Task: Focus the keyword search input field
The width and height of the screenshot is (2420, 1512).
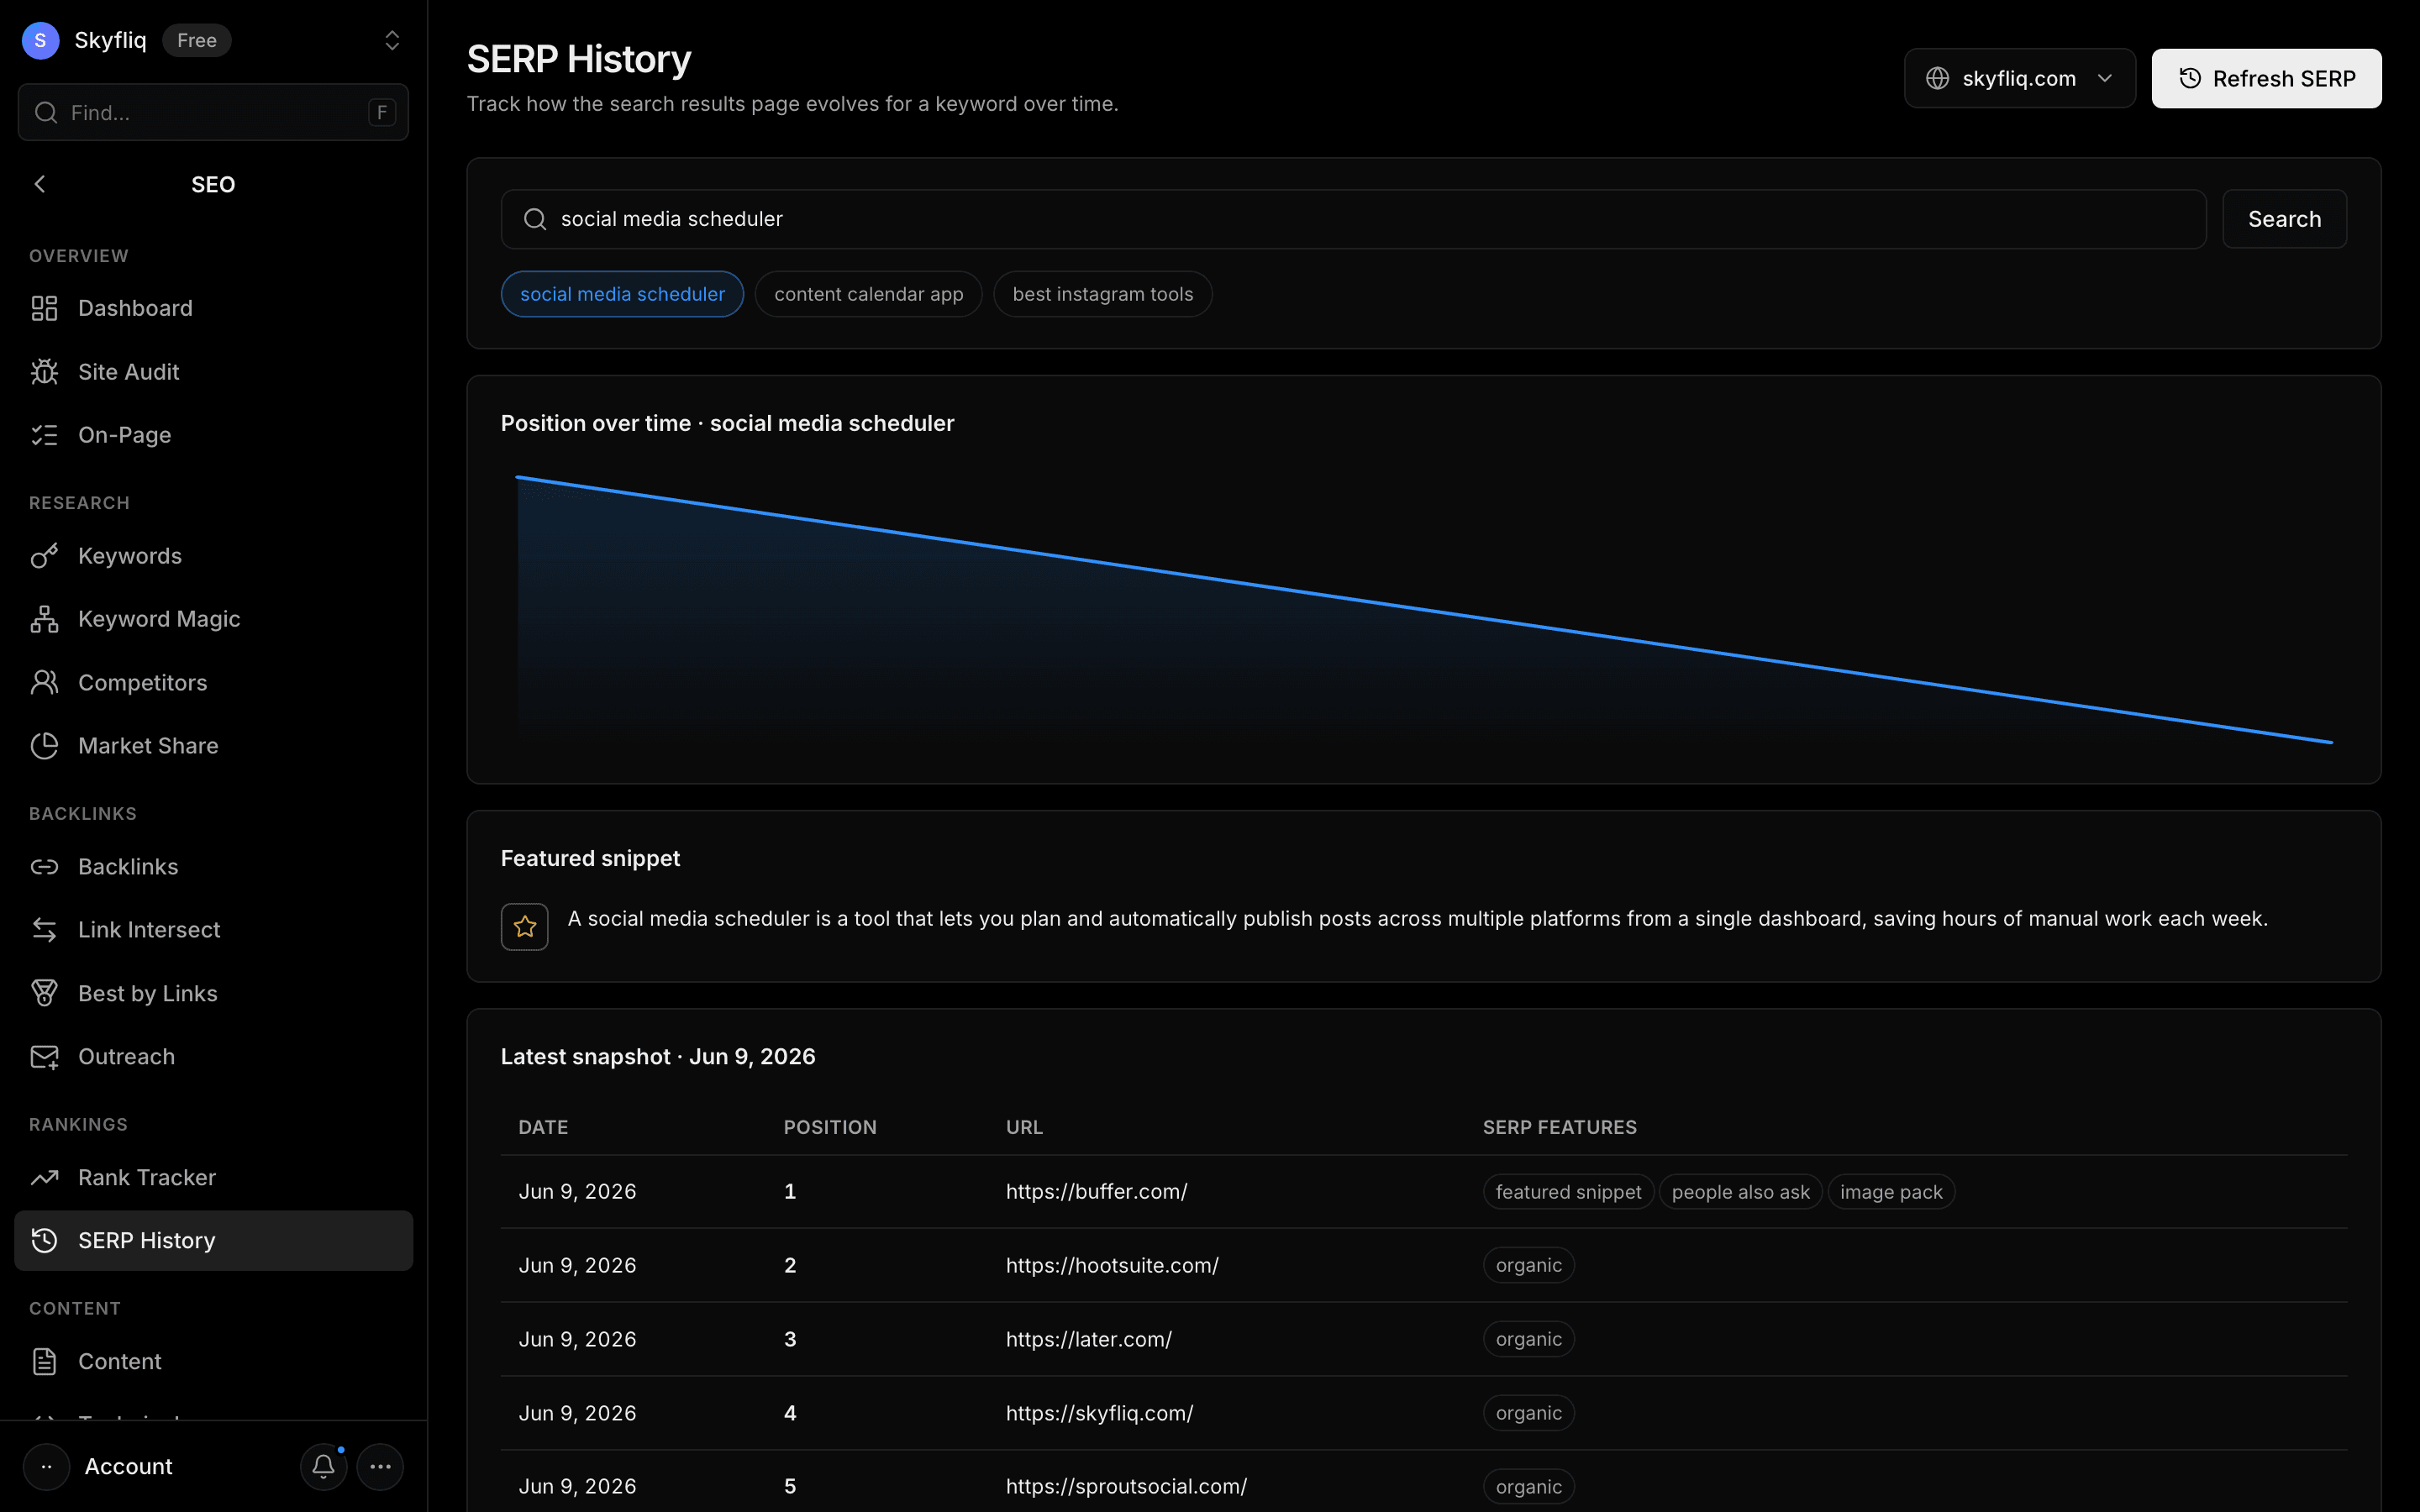Action: [1353, 219]
